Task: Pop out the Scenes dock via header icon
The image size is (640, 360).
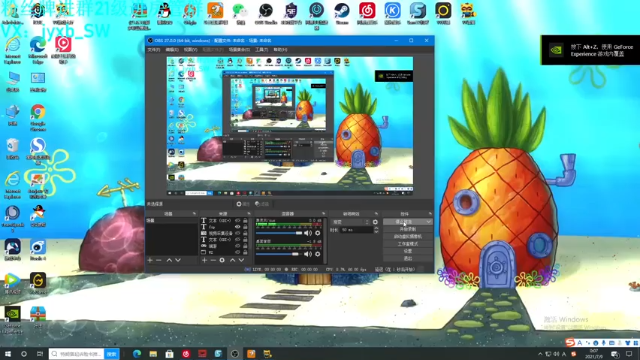Action: (194, 213)
